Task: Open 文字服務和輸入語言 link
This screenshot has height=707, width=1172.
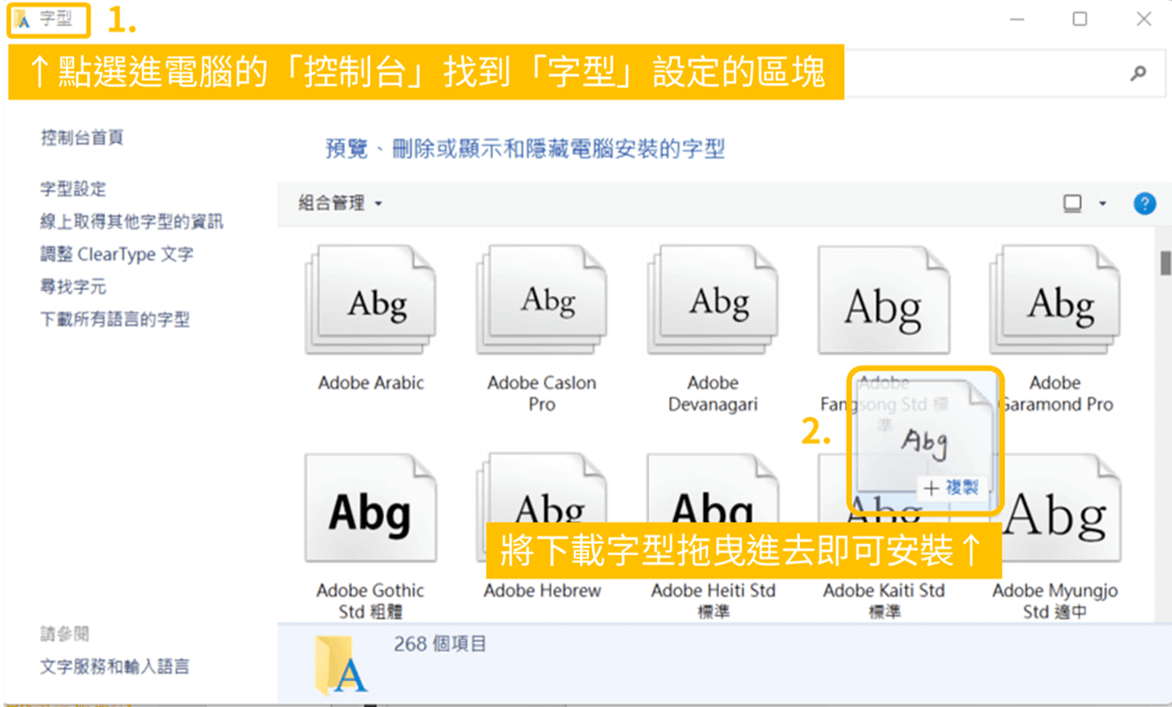Action: [115, 666]
